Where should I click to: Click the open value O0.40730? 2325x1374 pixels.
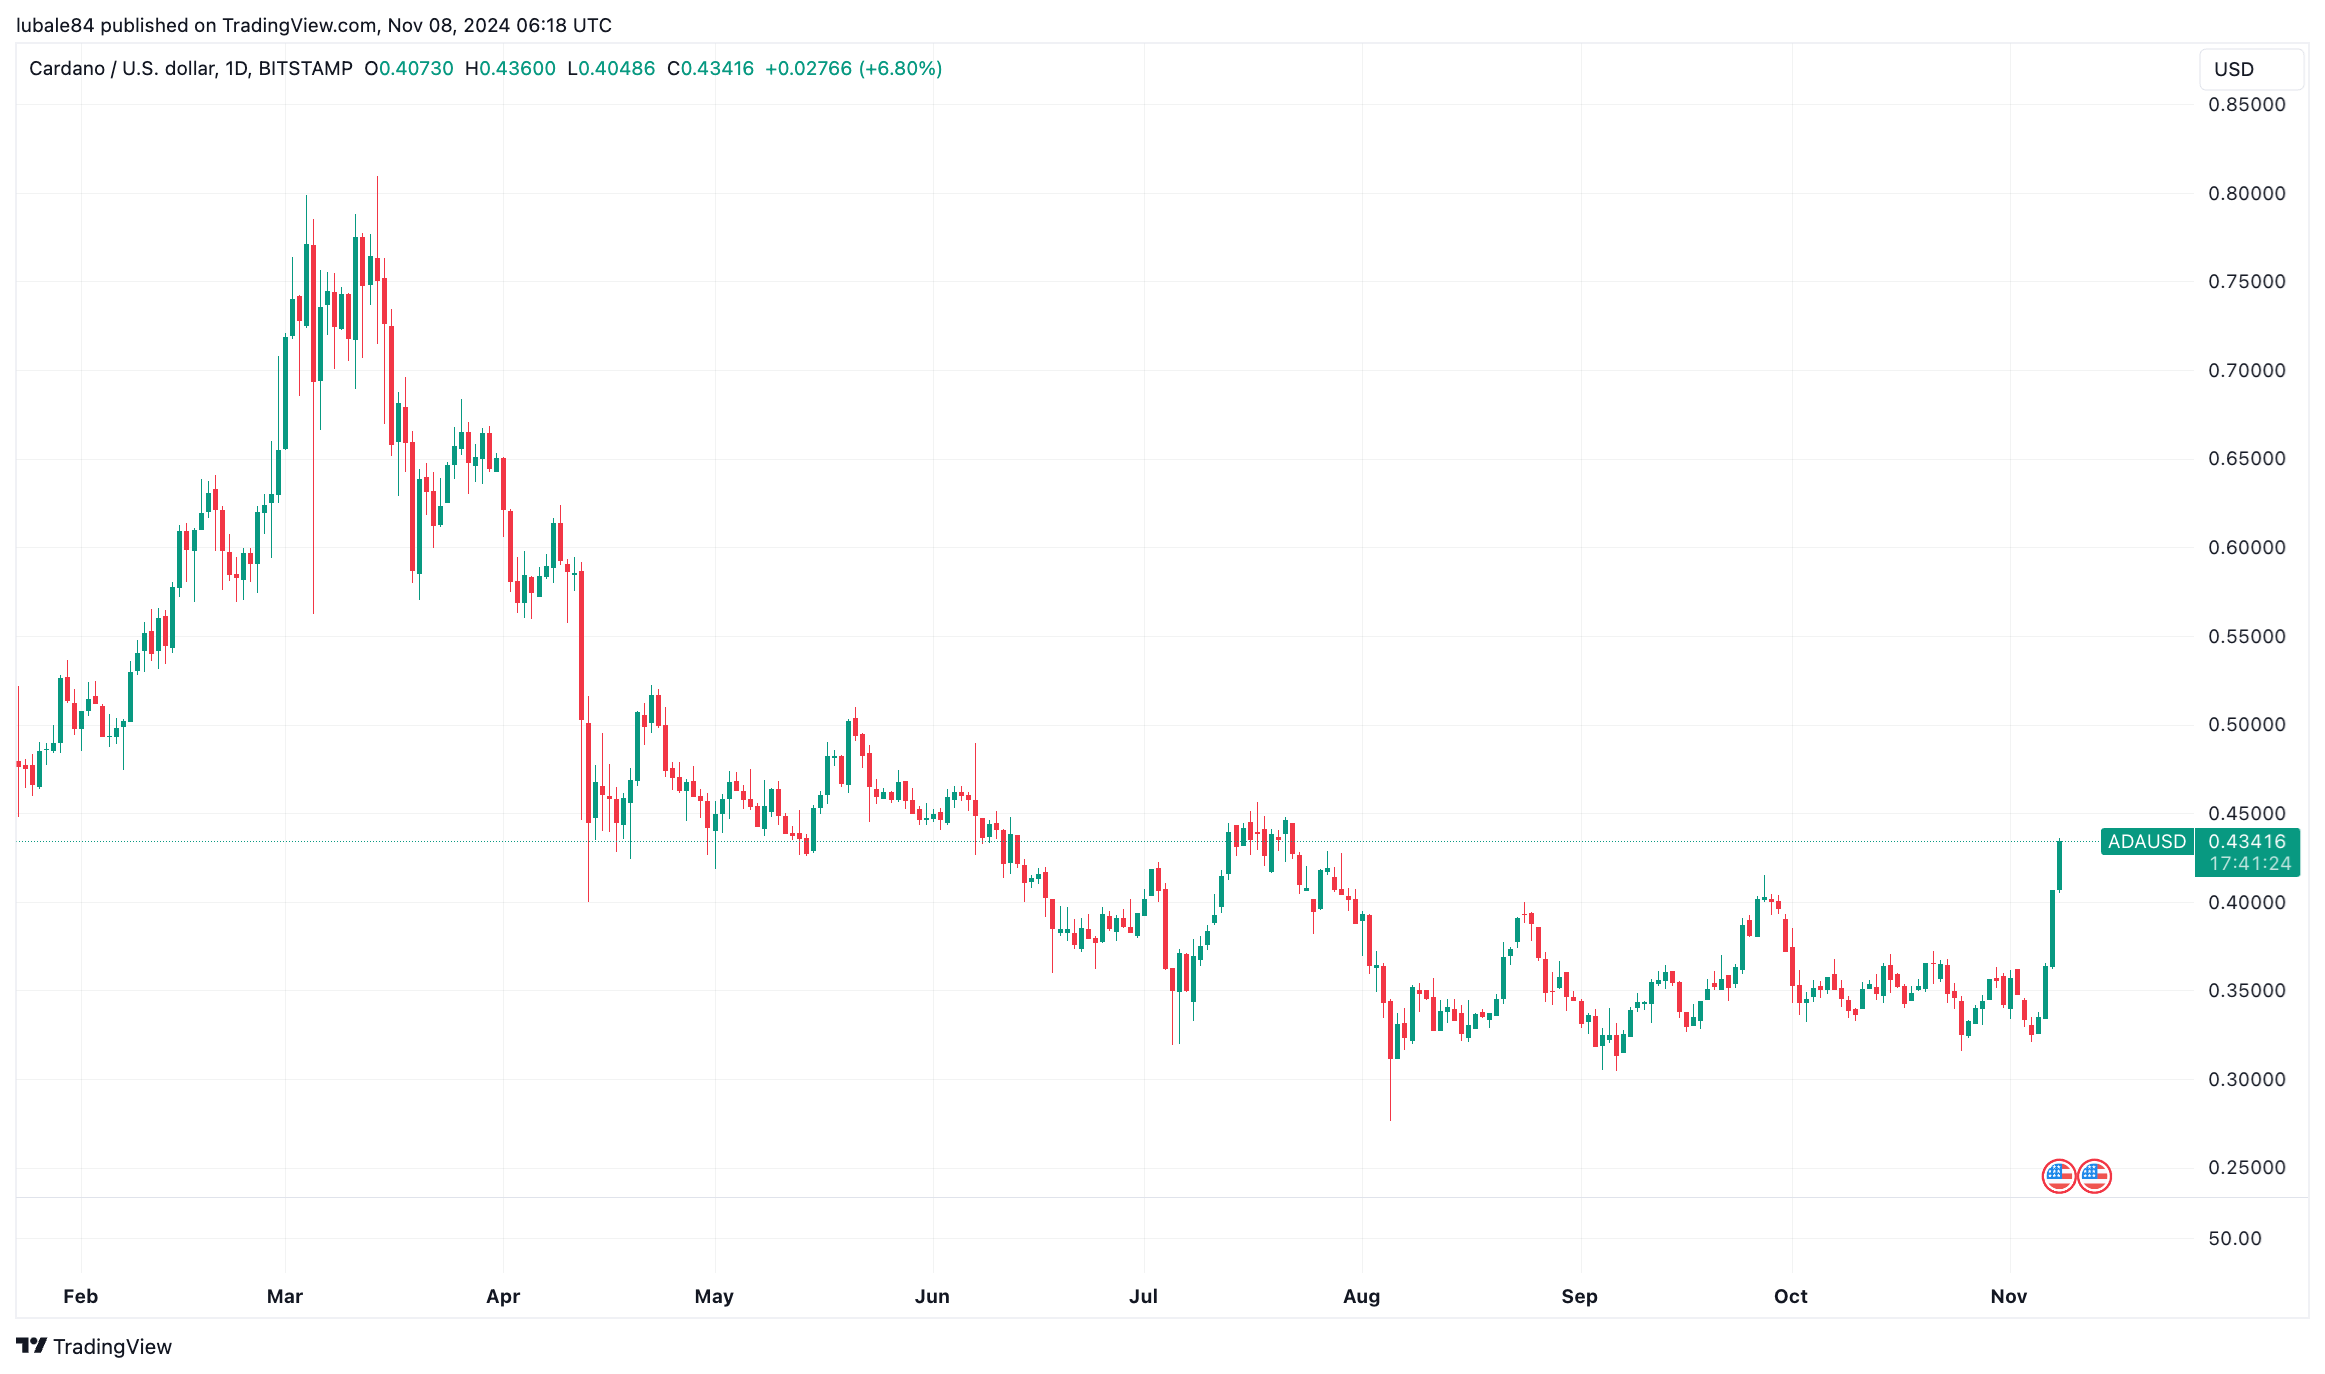click(x=409, y=68)
